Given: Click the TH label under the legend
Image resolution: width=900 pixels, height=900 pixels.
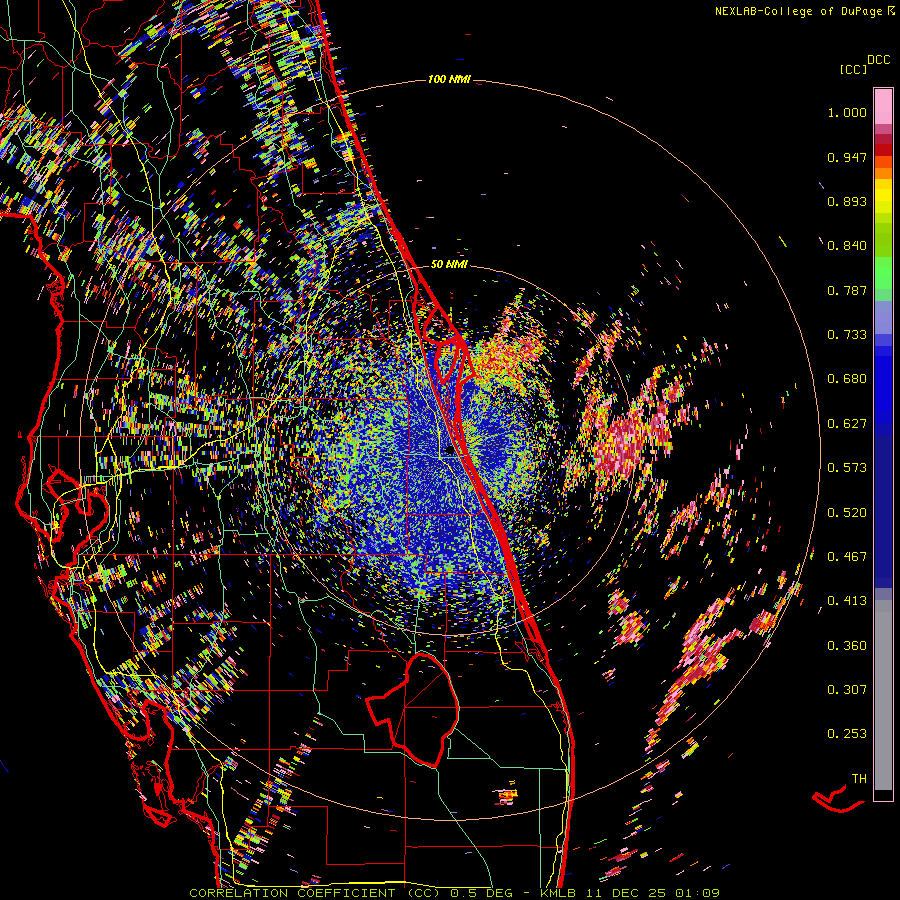Looking at the screenshot, I should [x=859, y=779].
